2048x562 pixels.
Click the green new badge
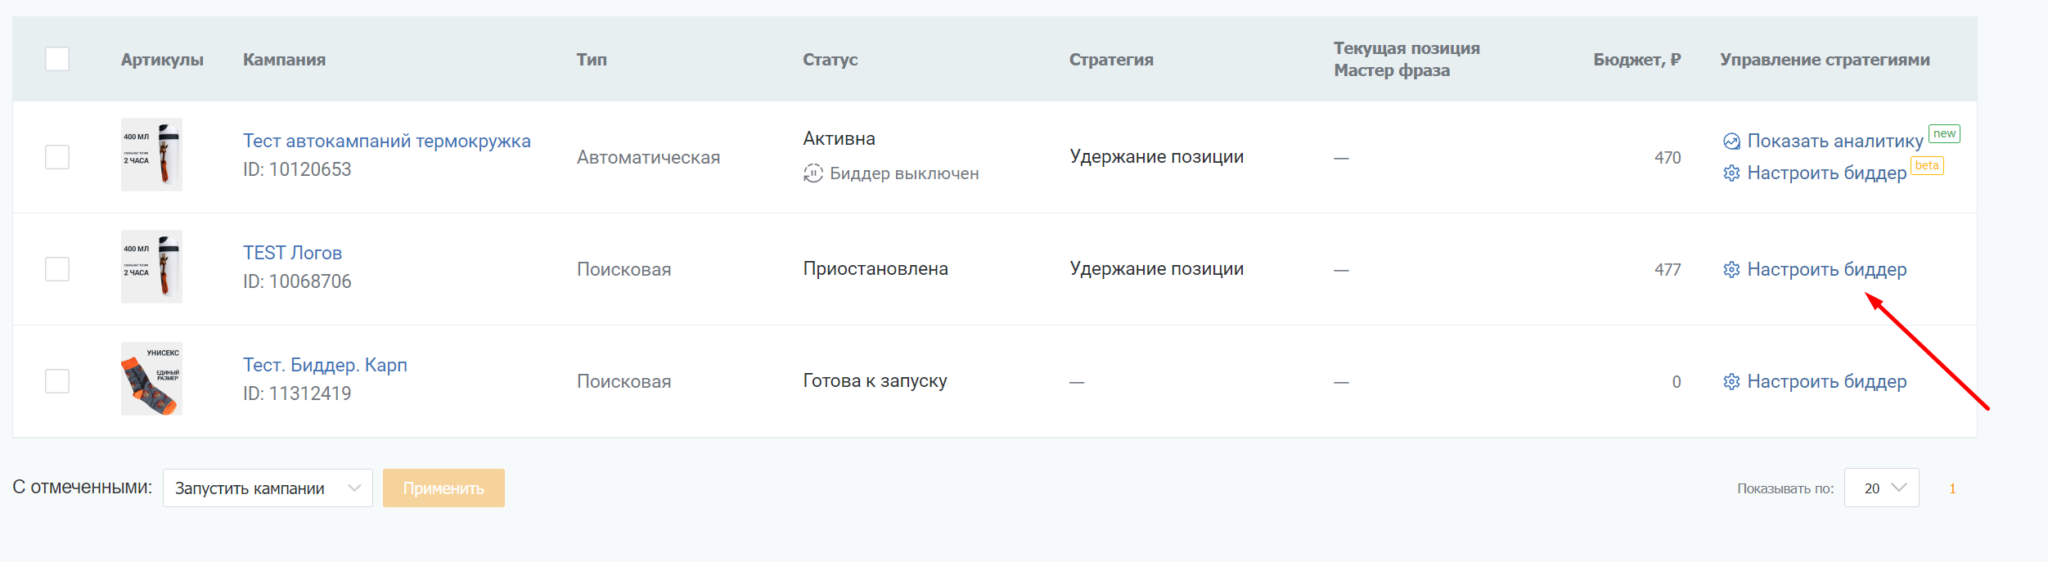pyautogui.click(x=1943, y=134)
